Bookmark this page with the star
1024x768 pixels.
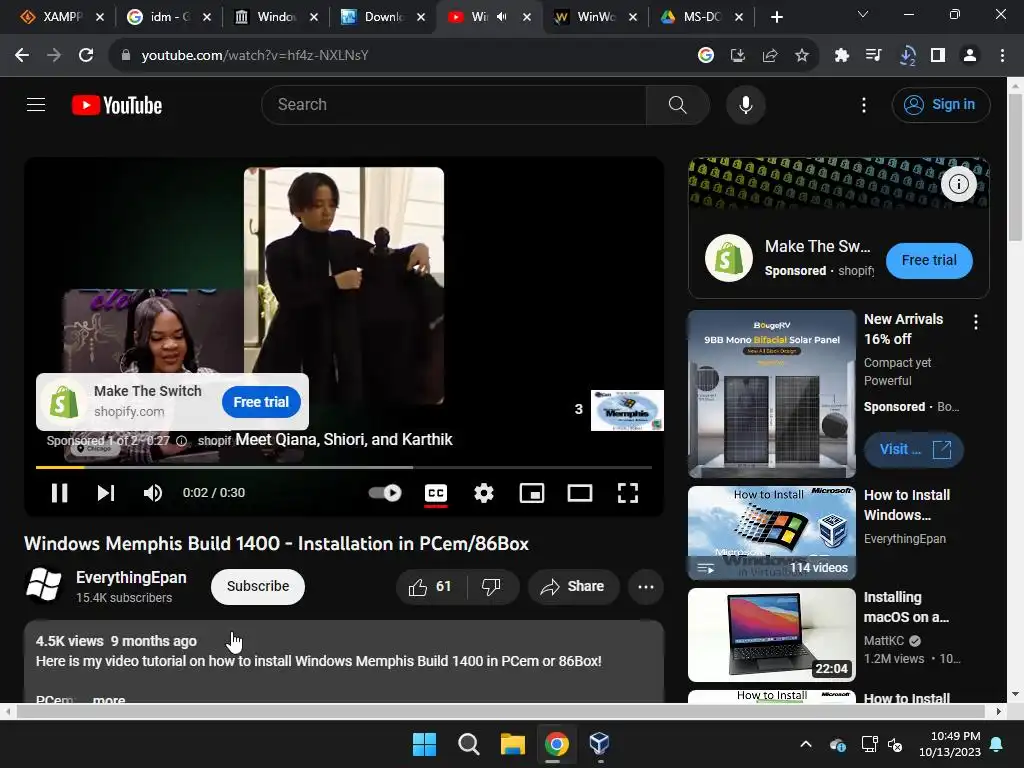coord(802,56)
